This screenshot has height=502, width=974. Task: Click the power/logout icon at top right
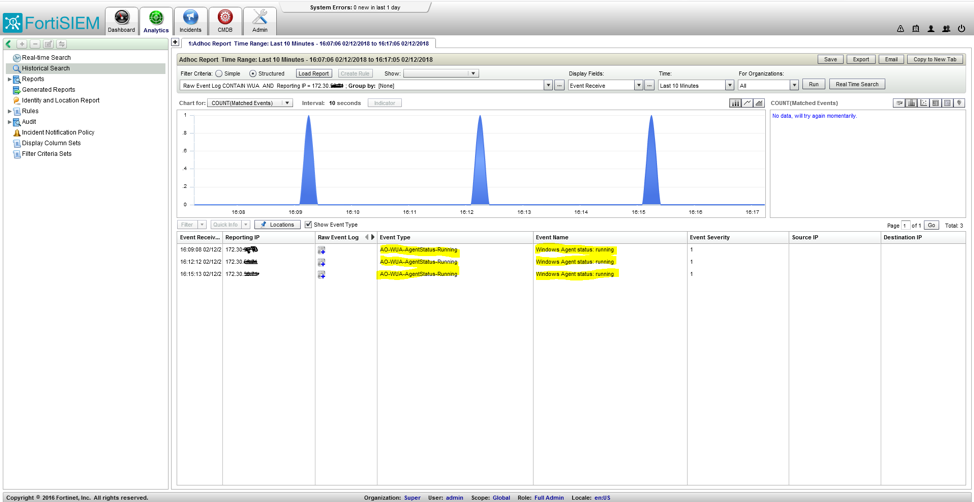point(961,29)
